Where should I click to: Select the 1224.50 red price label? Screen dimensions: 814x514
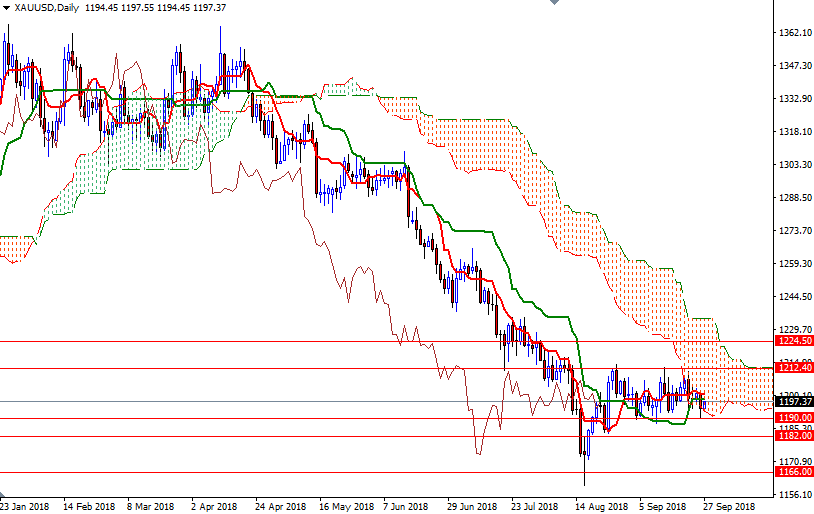pos(794,341)
